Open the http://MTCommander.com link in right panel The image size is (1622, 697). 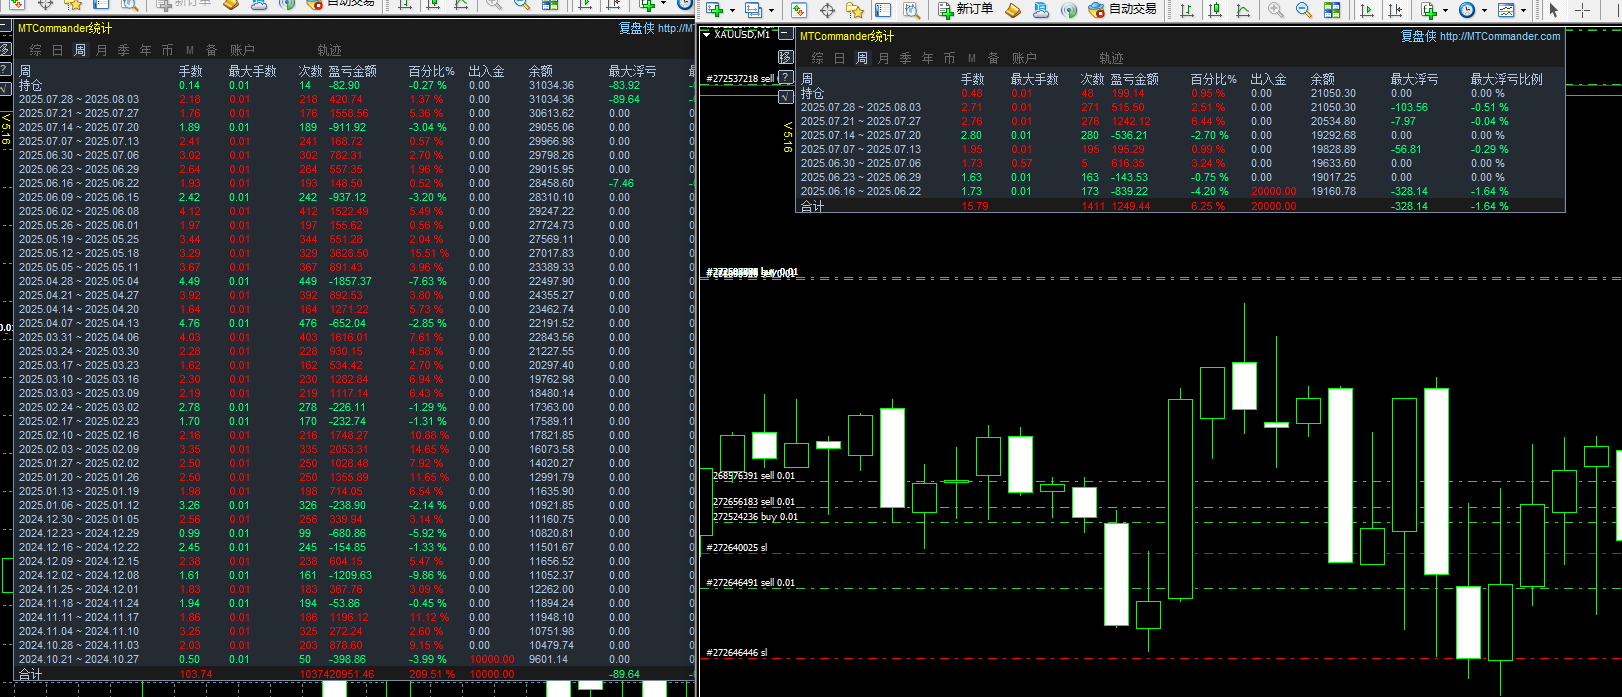pyautogui.click(x=1499, y=36)
